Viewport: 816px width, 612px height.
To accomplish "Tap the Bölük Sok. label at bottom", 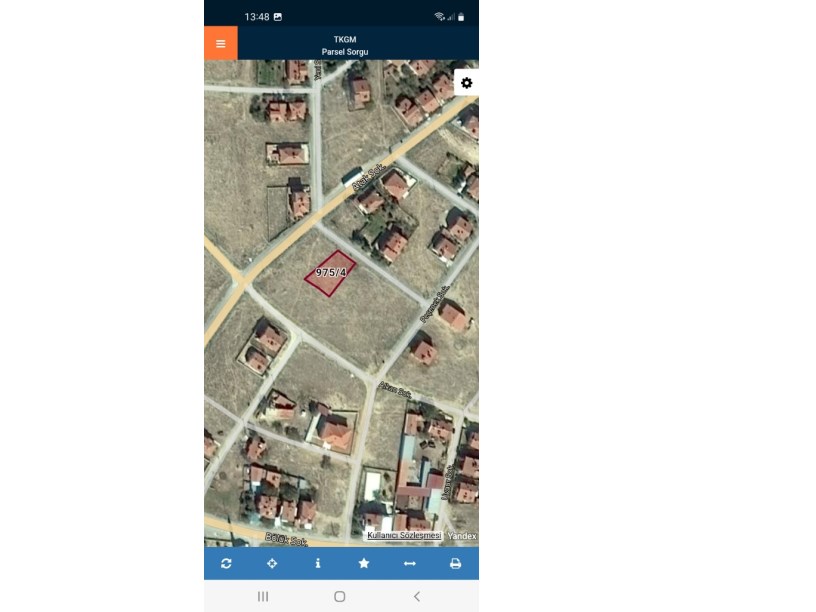I will [x=286, y=540].
